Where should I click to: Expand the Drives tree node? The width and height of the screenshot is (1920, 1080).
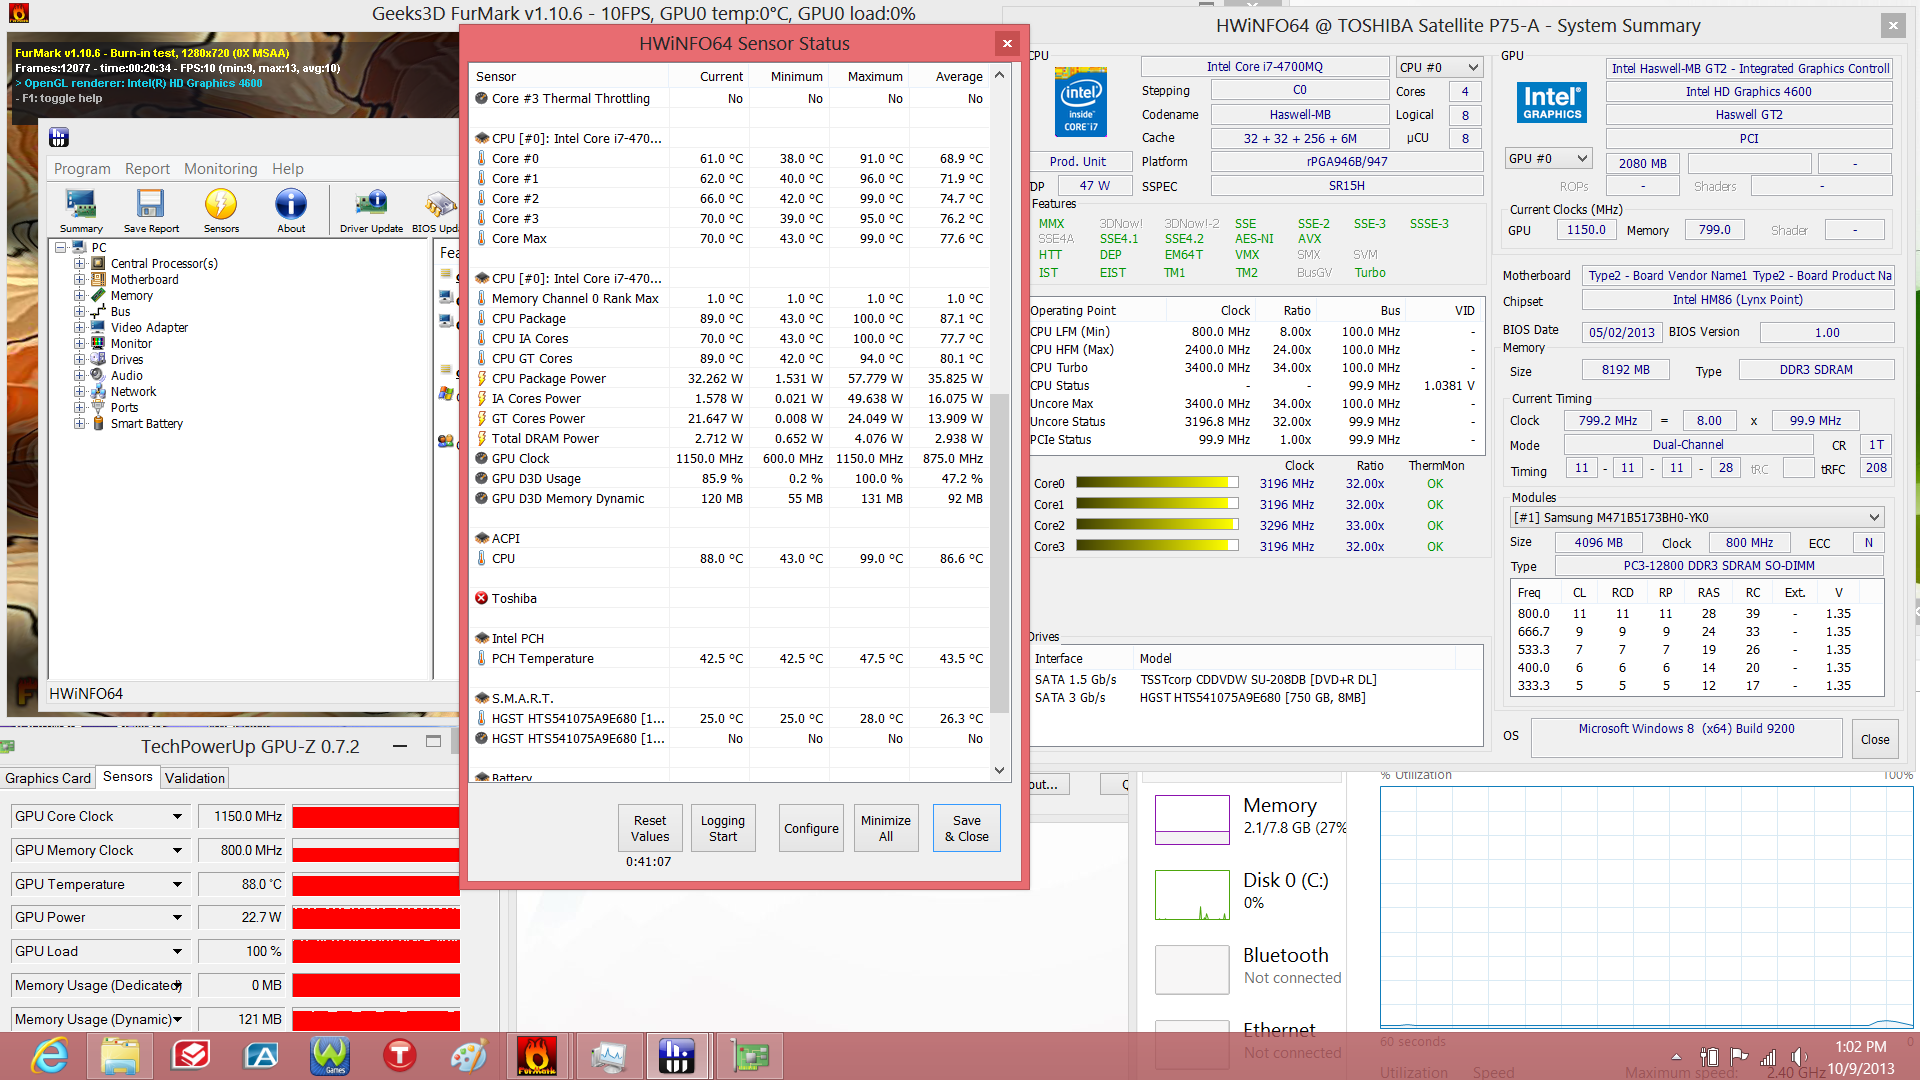point(79,360)
